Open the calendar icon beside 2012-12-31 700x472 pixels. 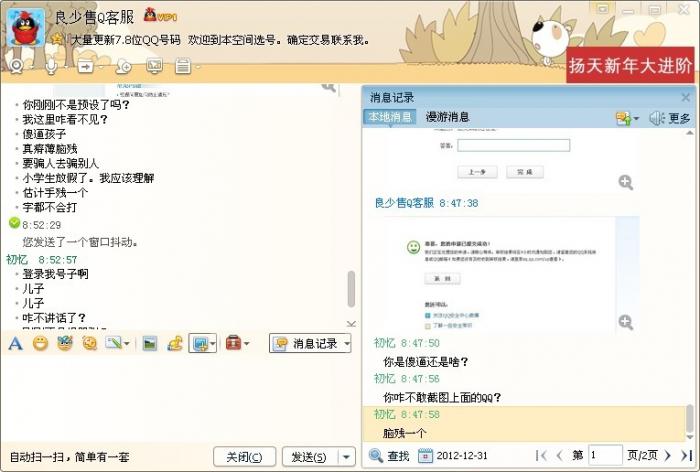pos(425,456)
